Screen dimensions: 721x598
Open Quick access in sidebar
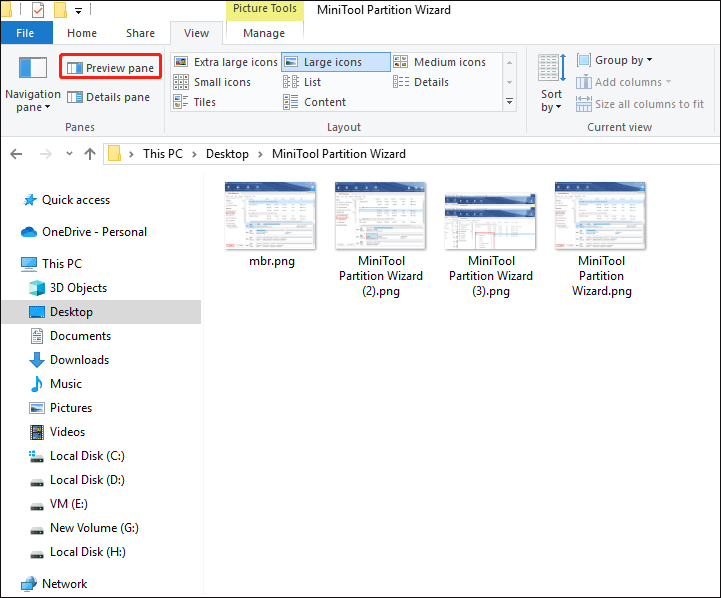tap(67, 200)
